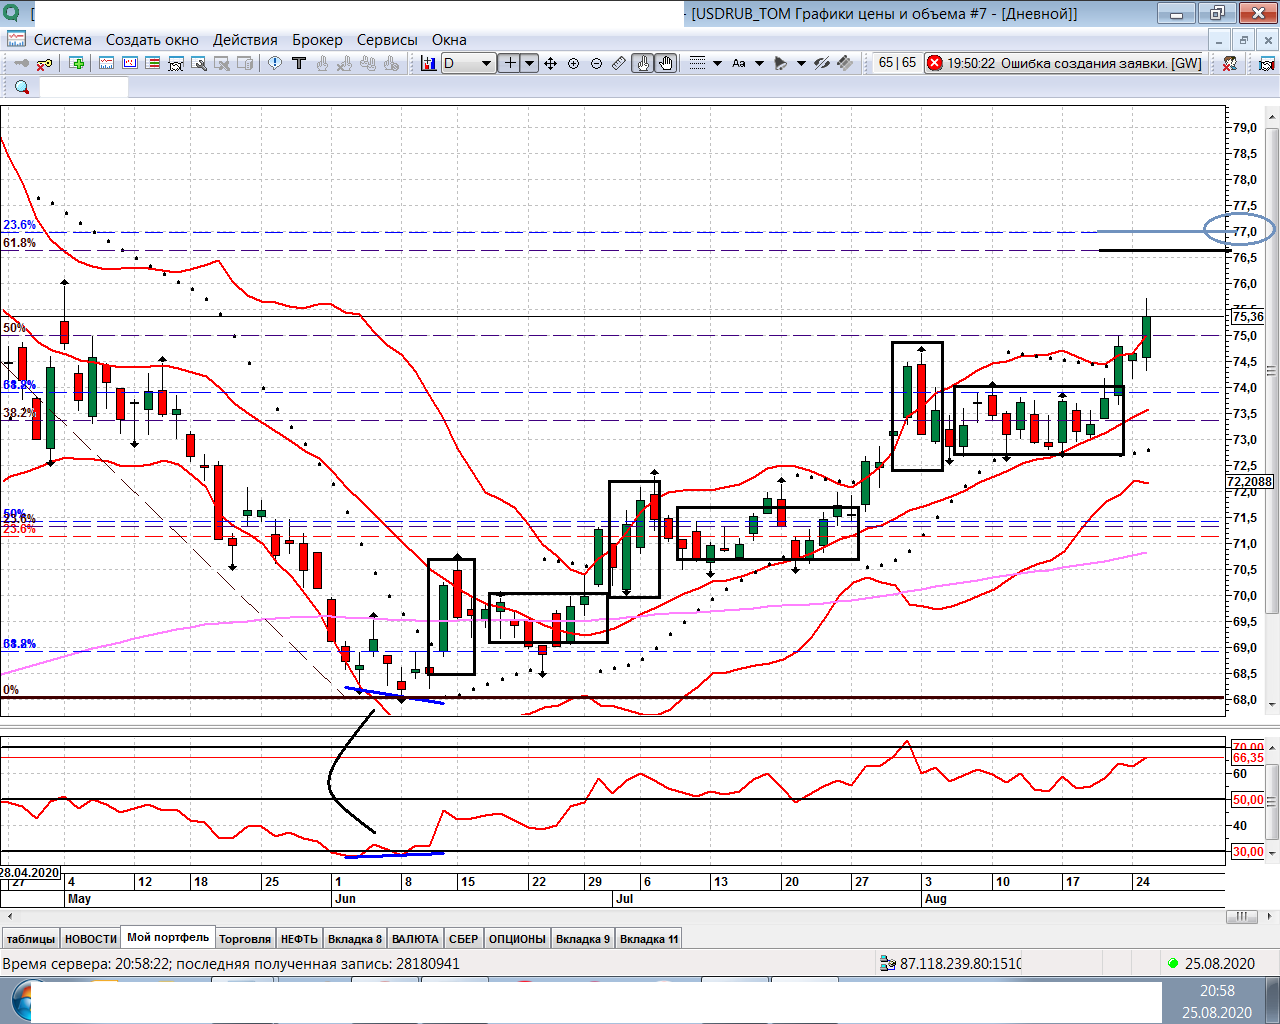This screenshot has width=1280, height=1024.
Task: Switch to the СБЕР tab
Action: tap(463, 939)
